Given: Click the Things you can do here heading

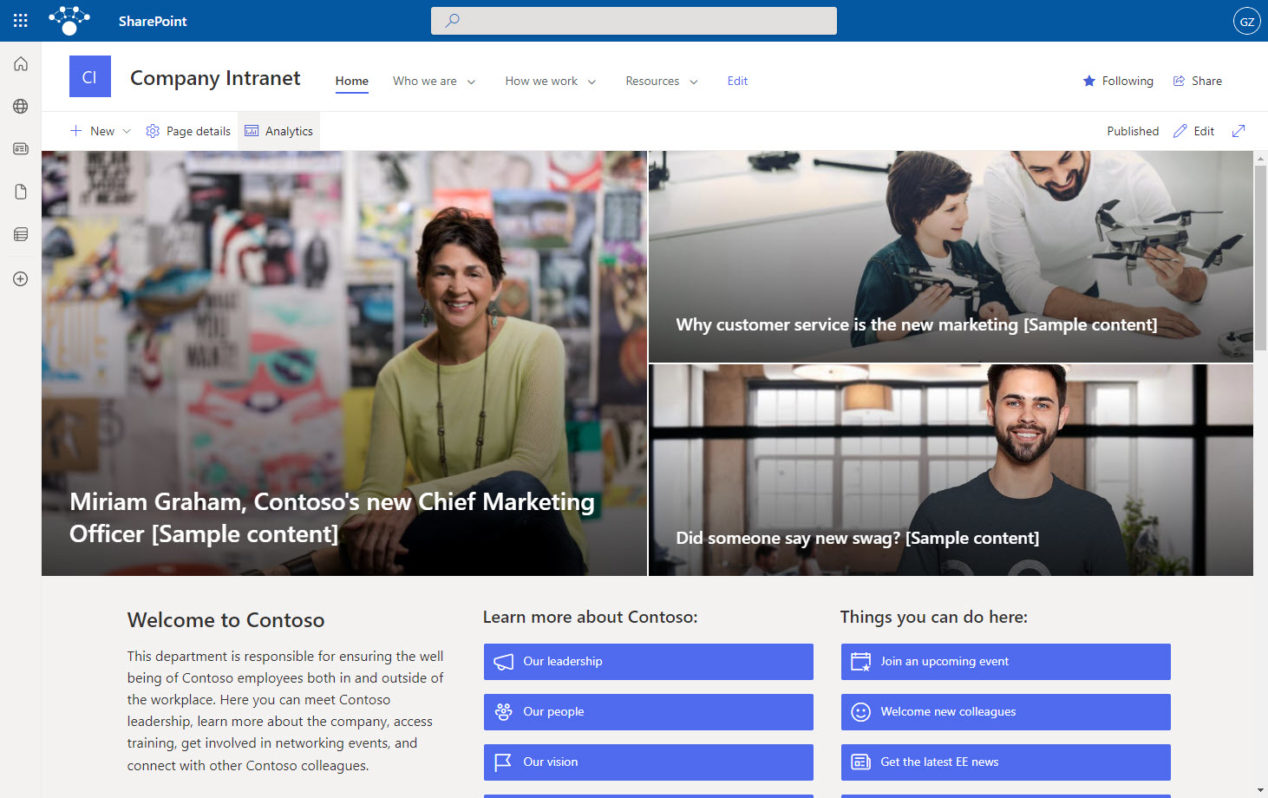Looking at the screenshot, I should pyautogui.click(x=934, y=617).
